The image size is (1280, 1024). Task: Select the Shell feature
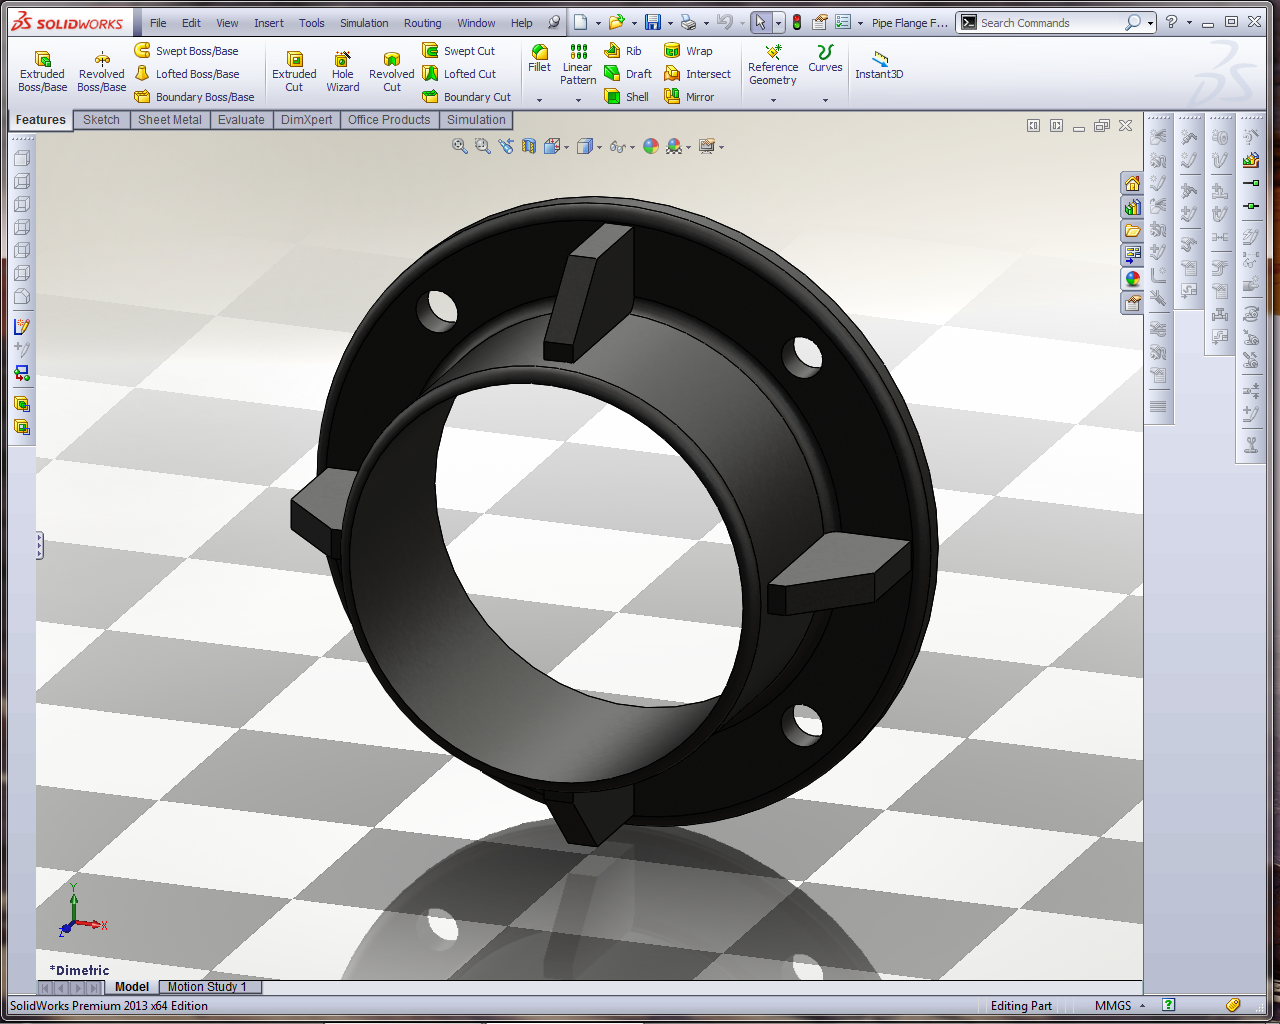627,97
